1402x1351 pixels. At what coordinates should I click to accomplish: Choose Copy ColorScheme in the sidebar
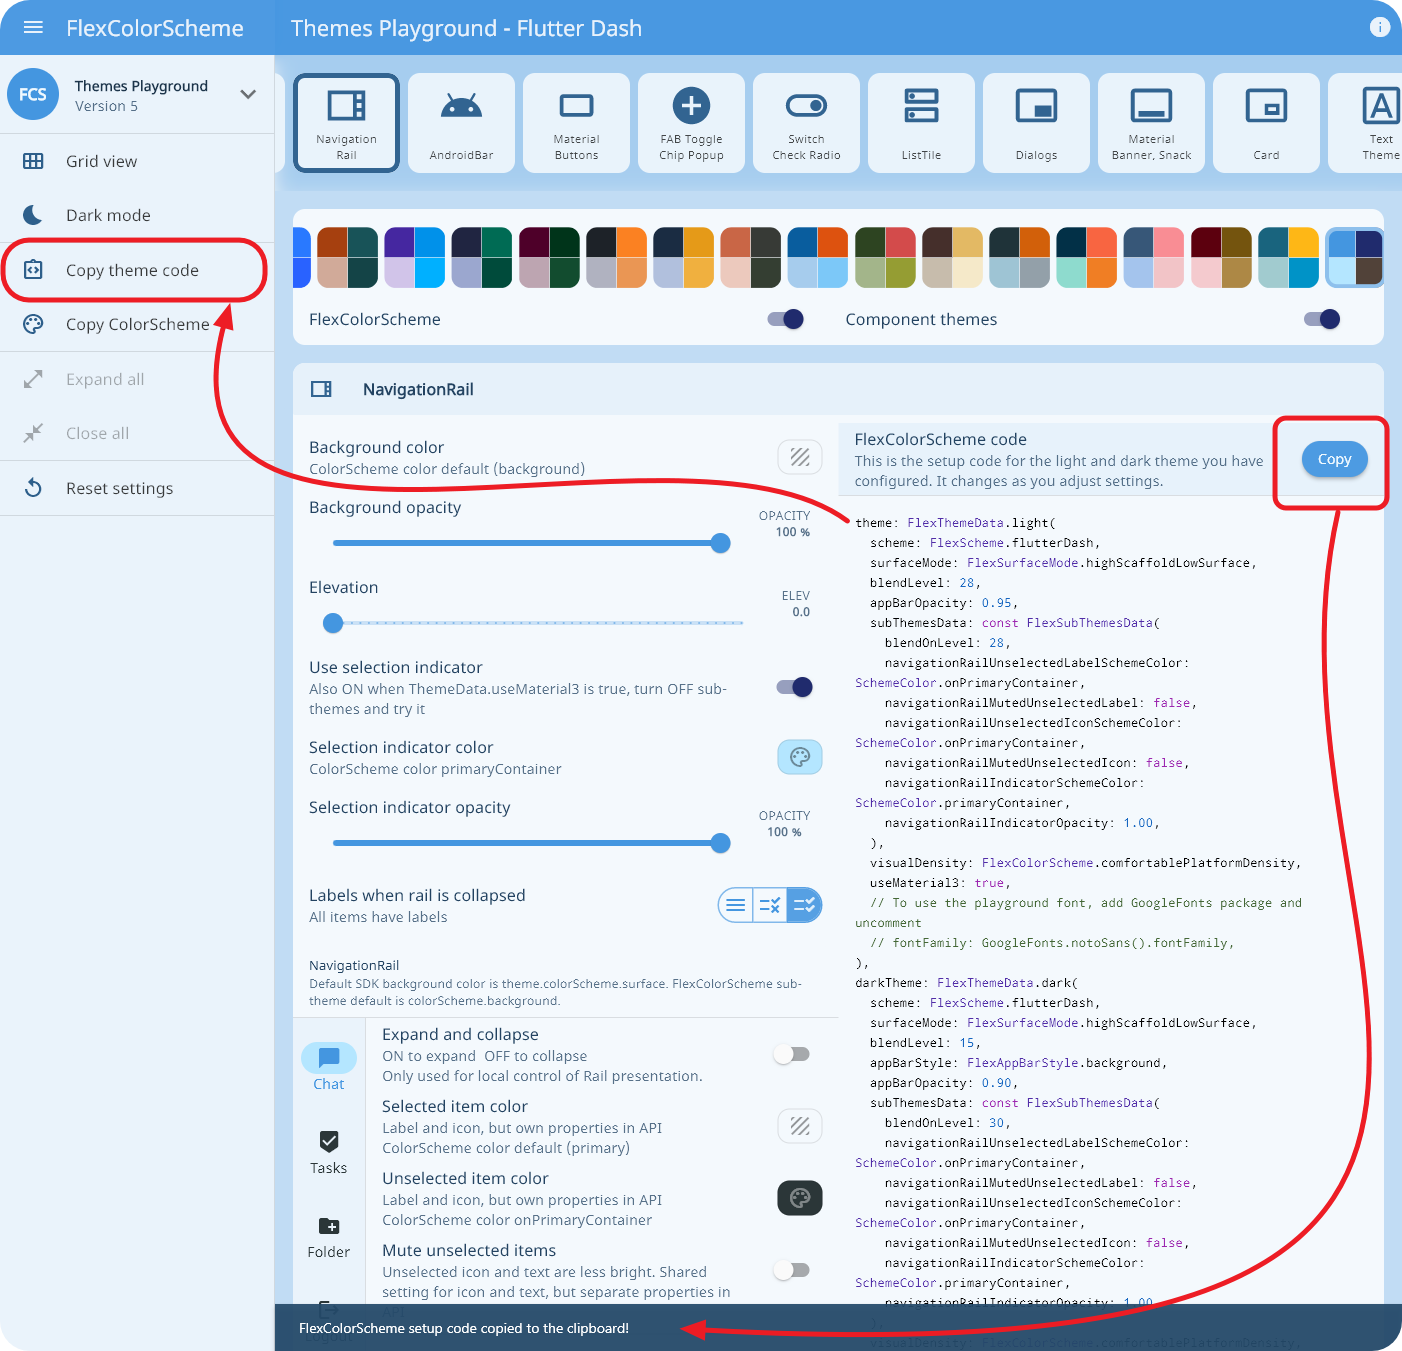point(137,324)
